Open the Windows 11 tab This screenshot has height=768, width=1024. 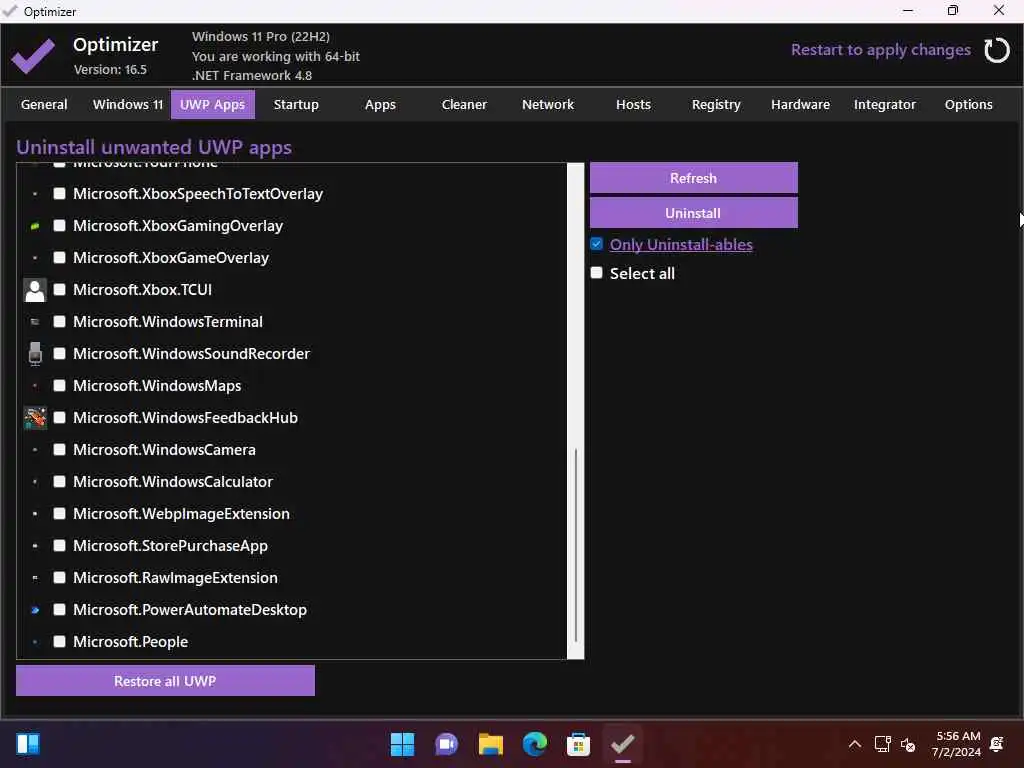click(128, 104)
